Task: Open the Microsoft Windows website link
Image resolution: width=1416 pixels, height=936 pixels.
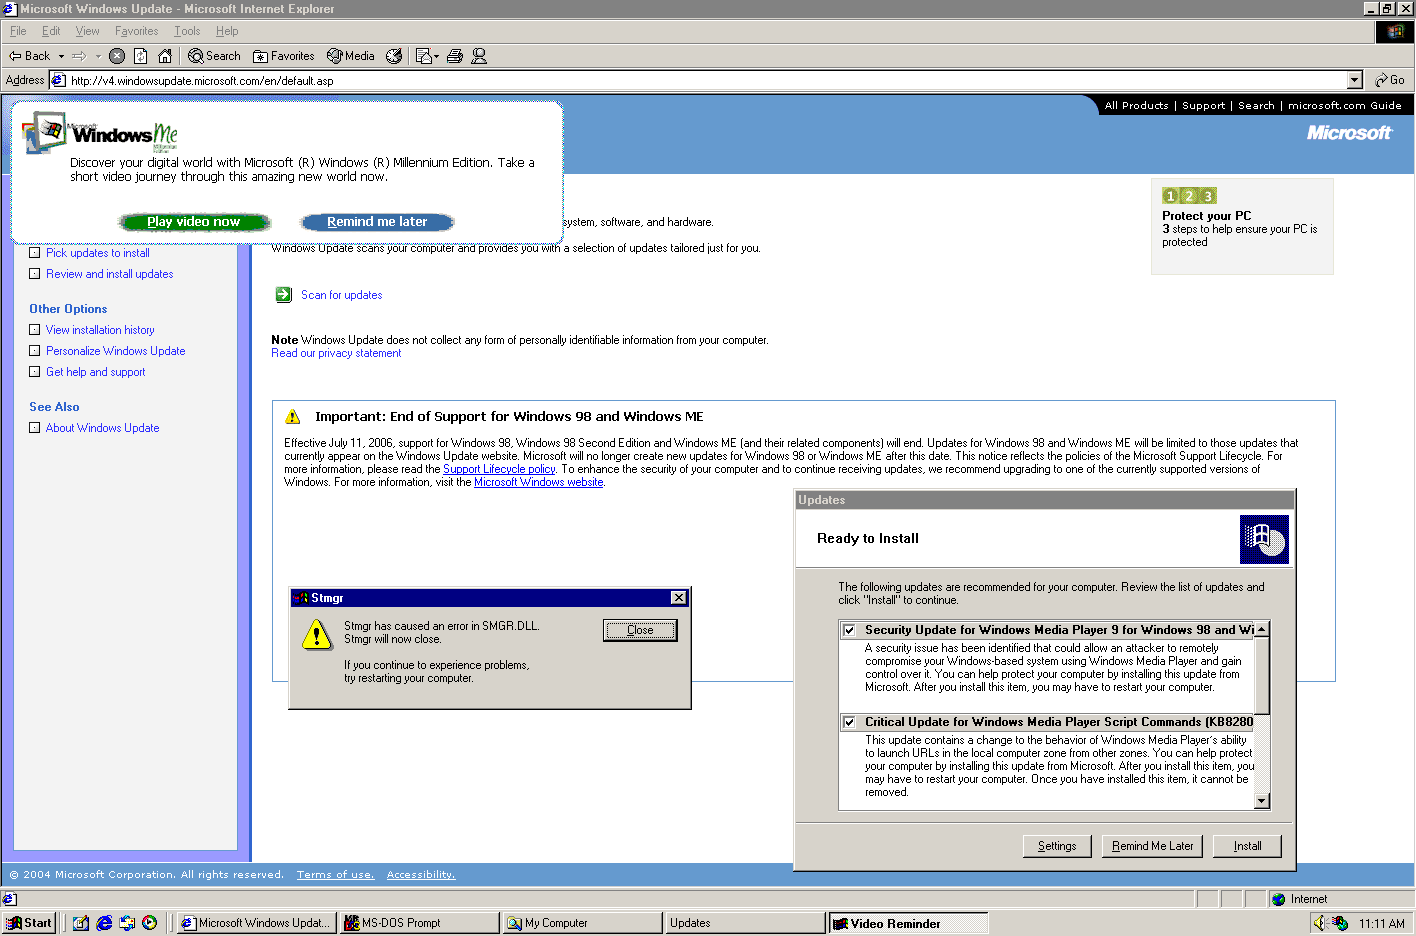Action: [x=539, y=482]
